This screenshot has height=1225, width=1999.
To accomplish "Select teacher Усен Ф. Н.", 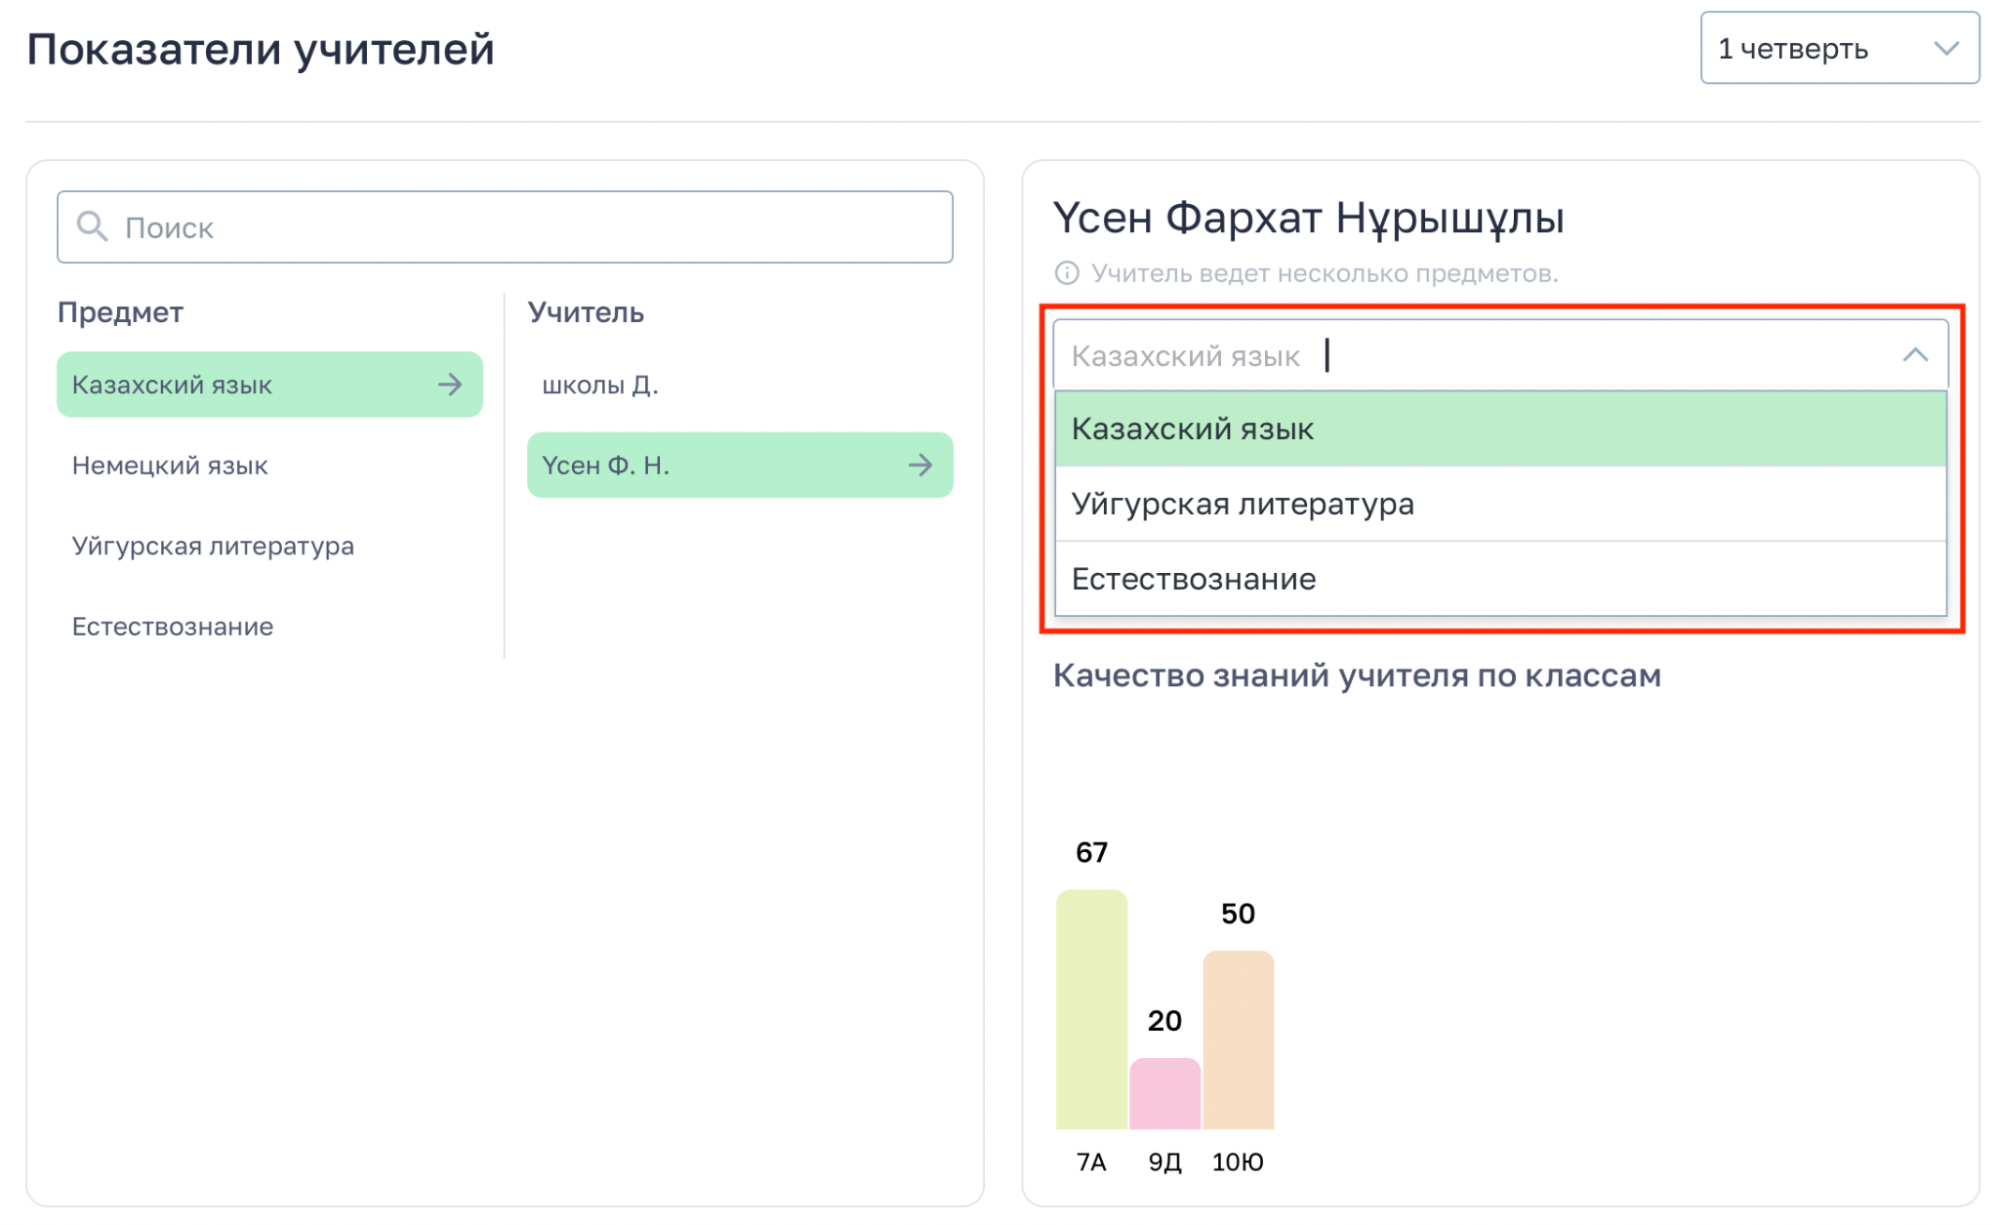I will click(700, 465).
